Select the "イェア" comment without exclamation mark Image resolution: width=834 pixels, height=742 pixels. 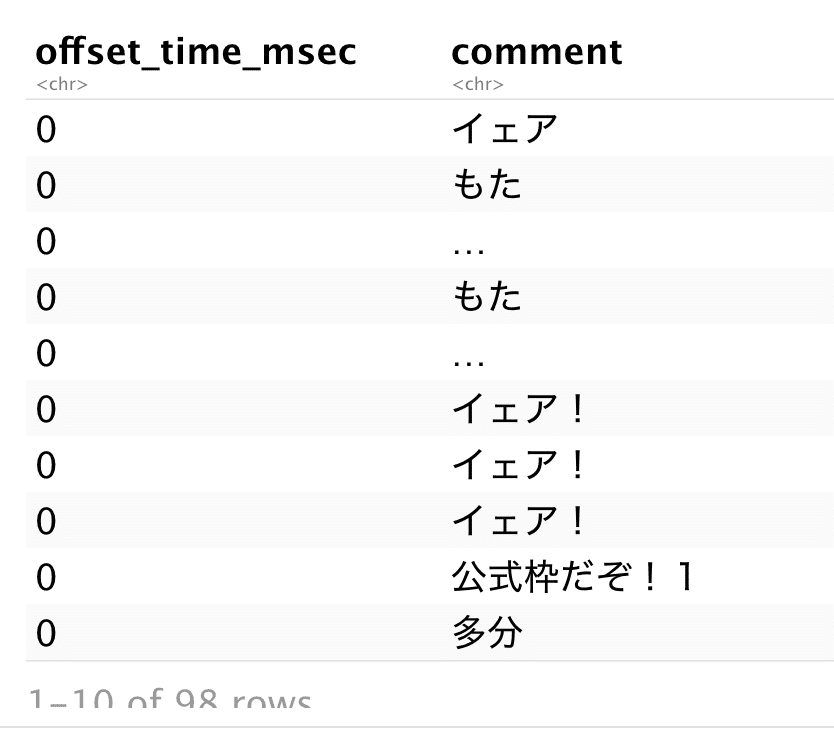tap(504, 130)
